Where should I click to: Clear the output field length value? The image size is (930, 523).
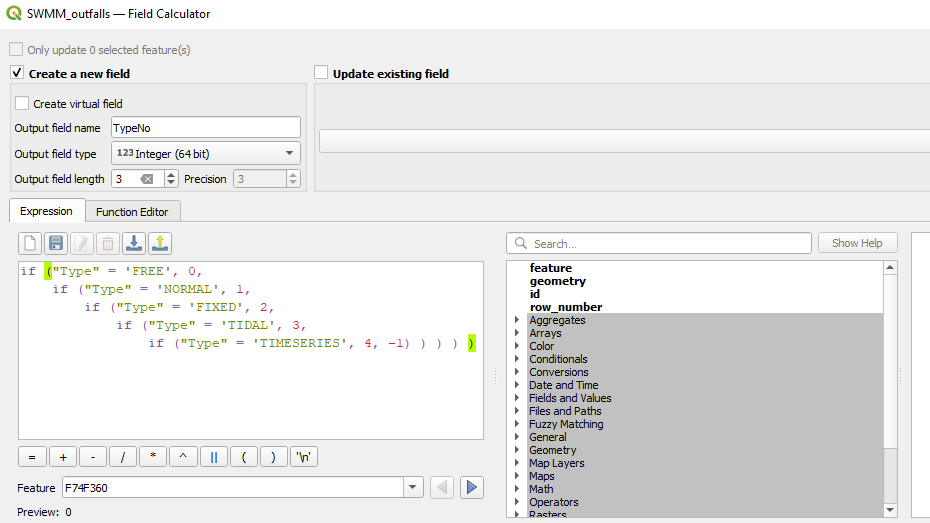coord(147,179)
